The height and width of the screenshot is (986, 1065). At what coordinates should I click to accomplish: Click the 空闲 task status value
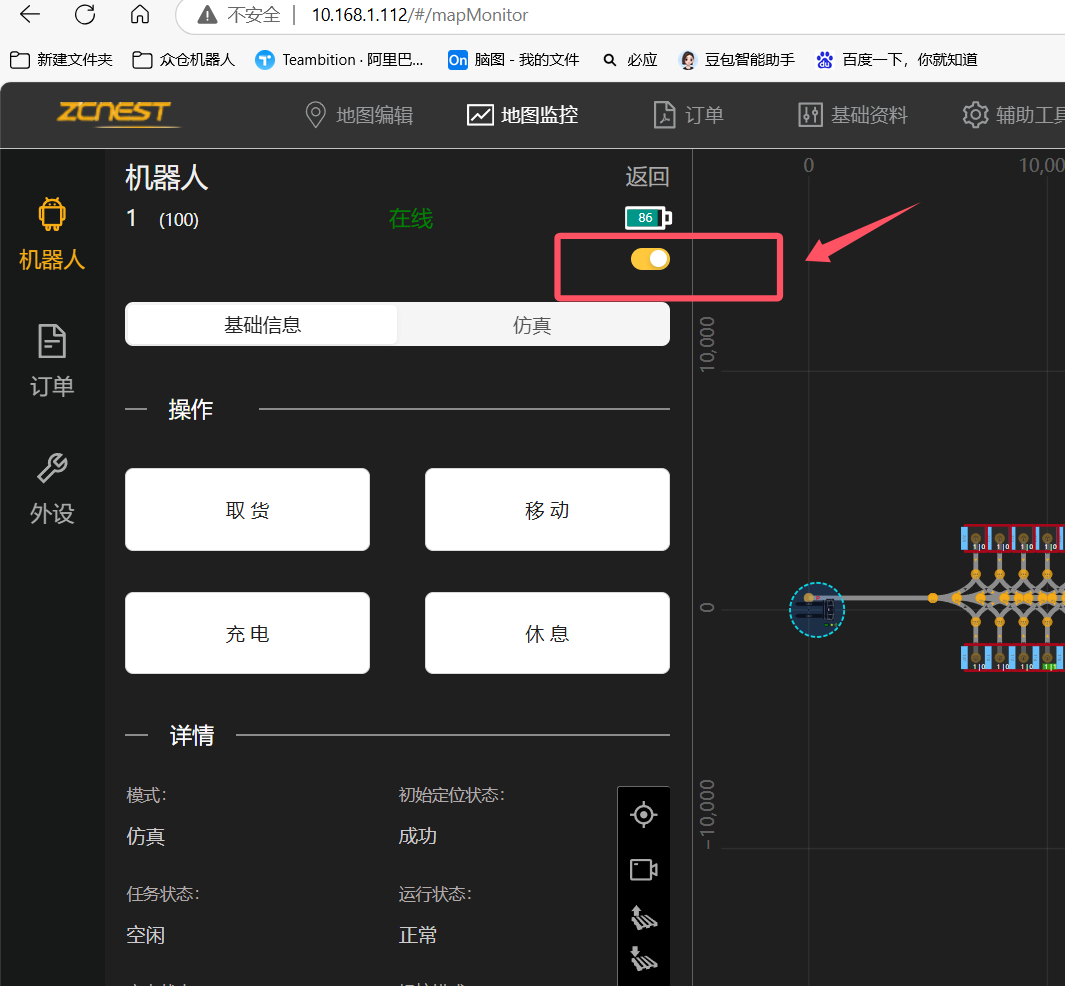click(145, 935)
